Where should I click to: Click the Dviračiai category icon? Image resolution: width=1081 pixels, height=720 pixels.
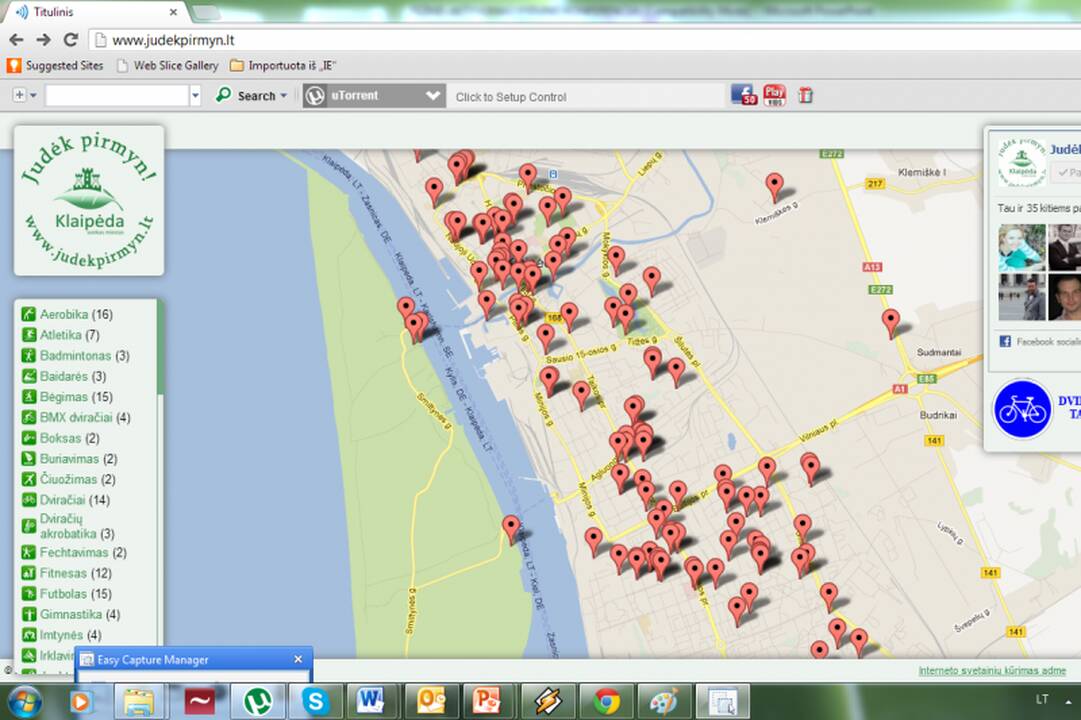[x=28, y=500]
